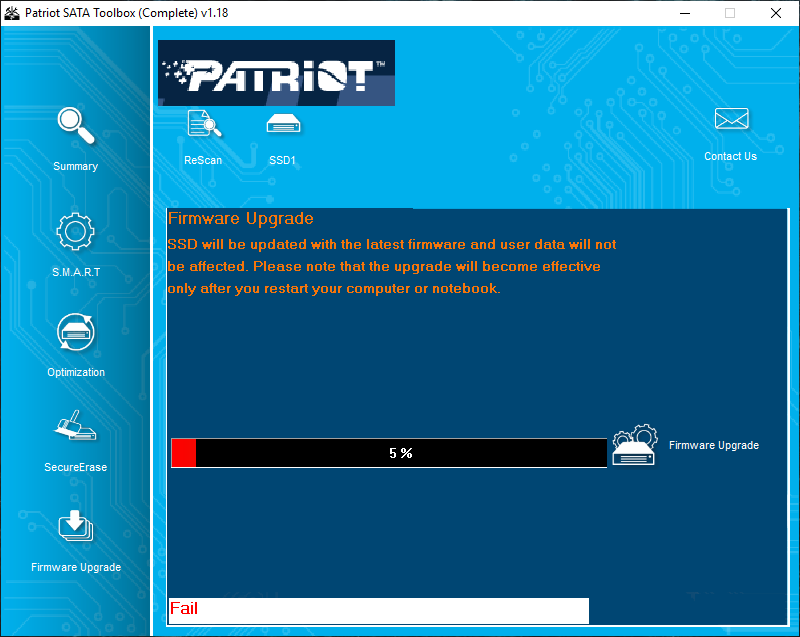The height and width of the screenshot is (637, 800).
Task: Select the SecureErase brush icon
Action: (76, 425)
